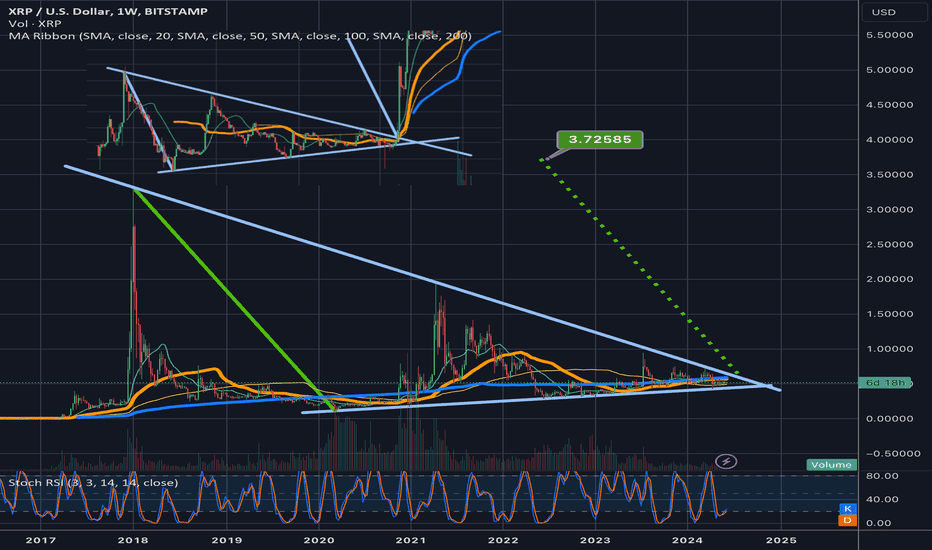Click the 1.50000 price axis value
This screenshot has height=550, width=932.
889,314
